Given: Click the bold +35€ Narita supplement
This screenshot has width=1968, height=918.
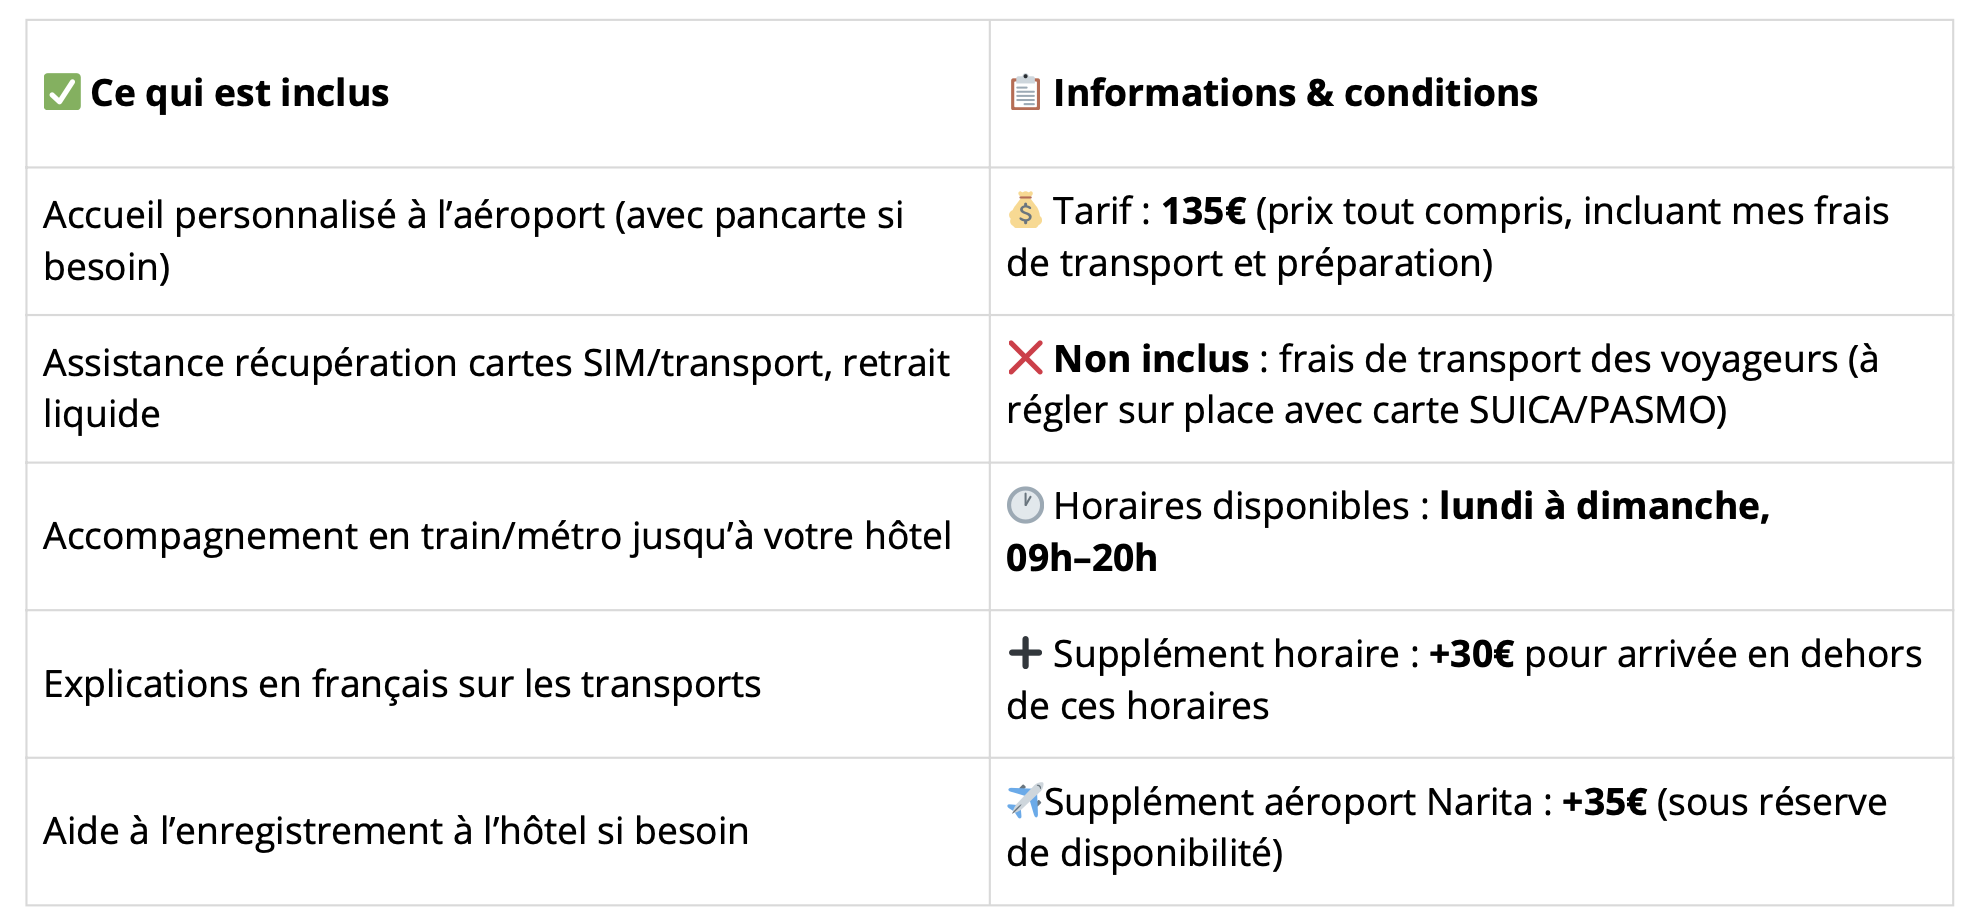Looking at the screenshot, I should pyautogui.click(x=1604, y=802).
